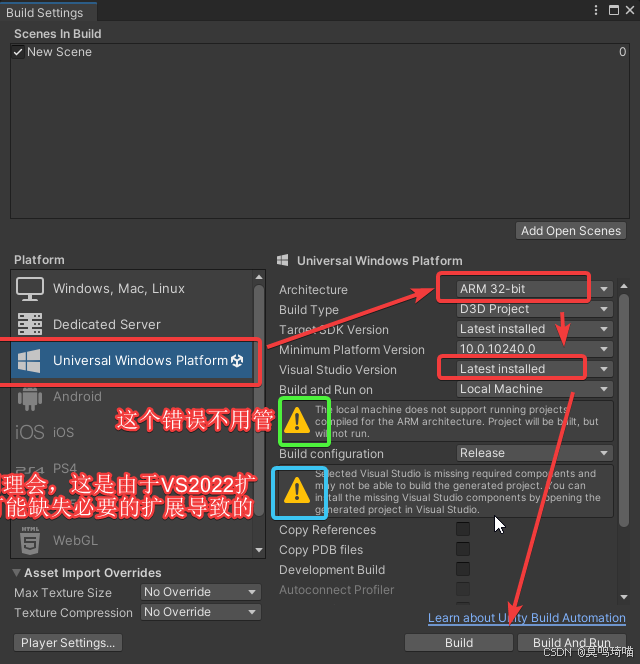The image size is (640, 664).
Task: Select Android platform
Action: (132, 397)
